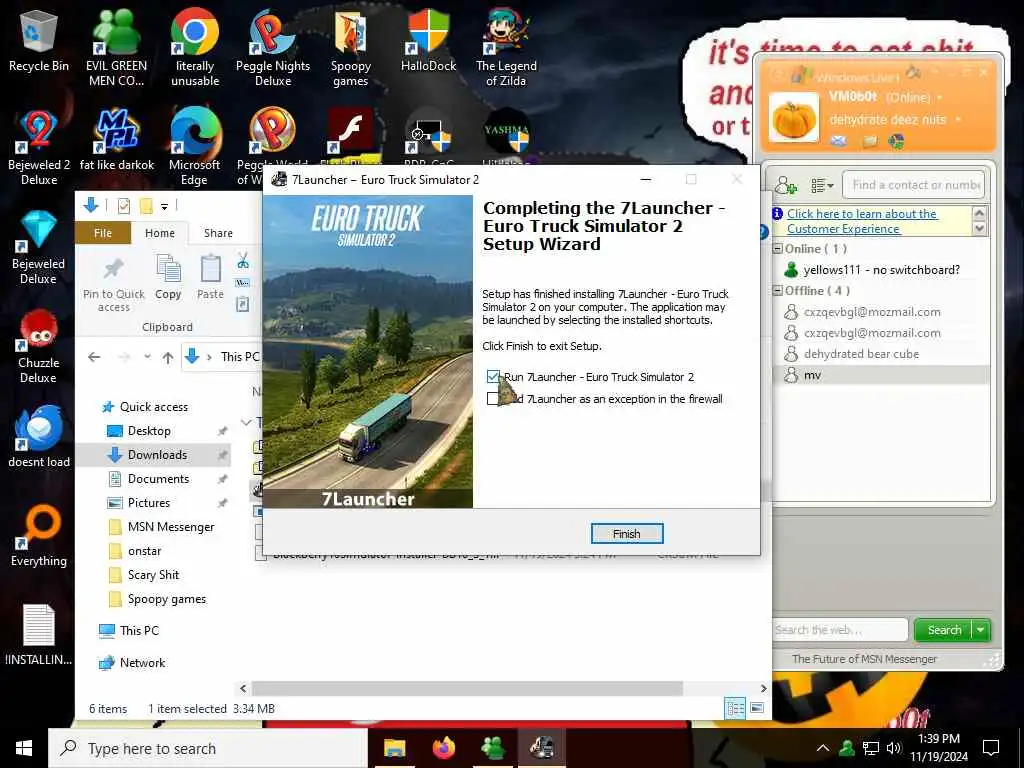This screenshot has height=768, width=1024.
Task: Open the notification center icon
Action: tap(991, 748)
